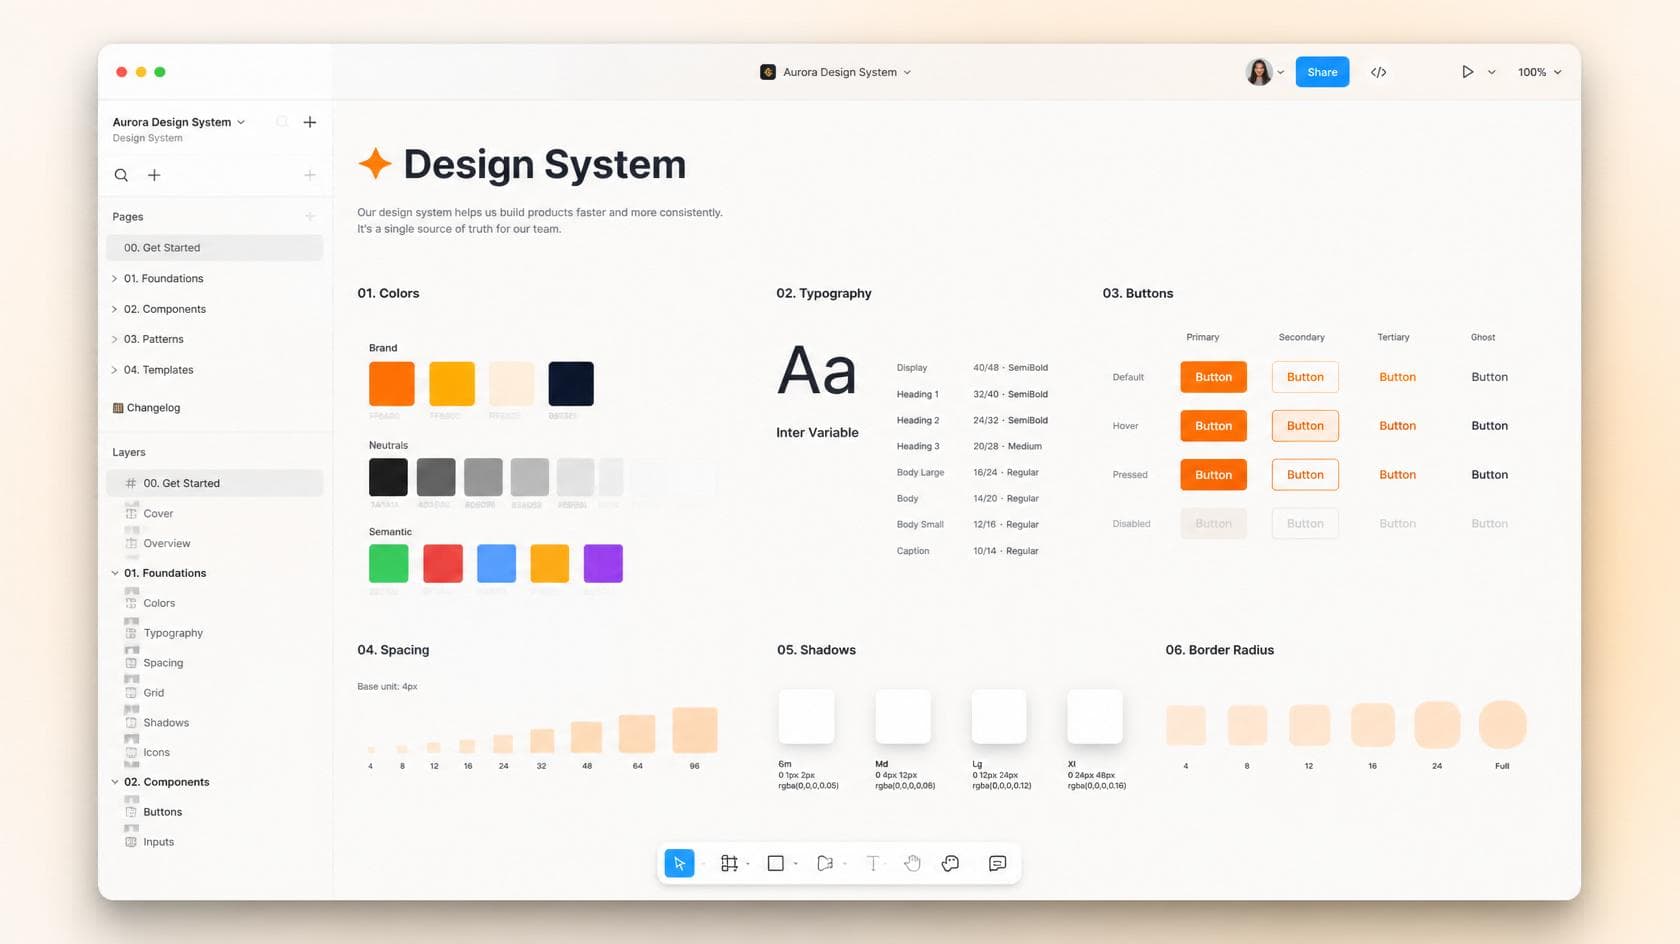Select the Frame tool

(729, 863)
